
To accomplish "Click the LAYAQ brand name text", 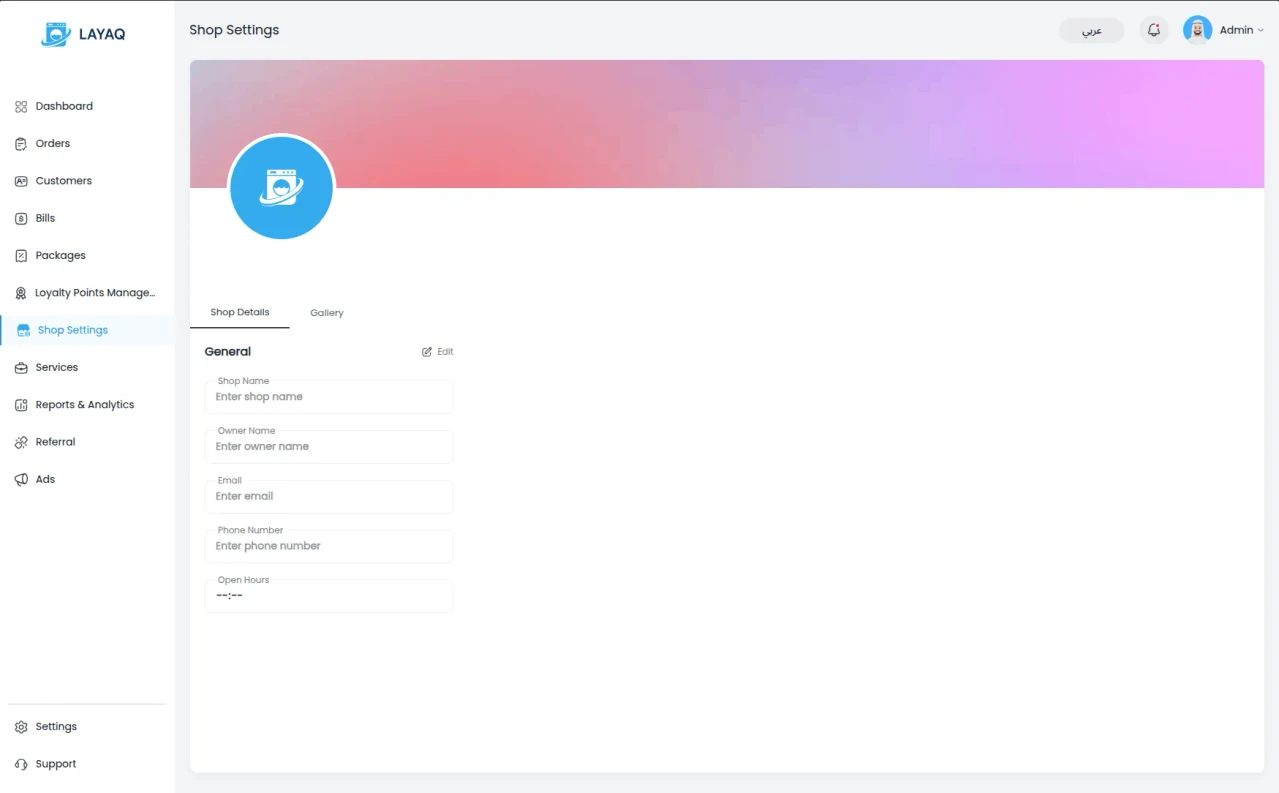I will point(103,34).
